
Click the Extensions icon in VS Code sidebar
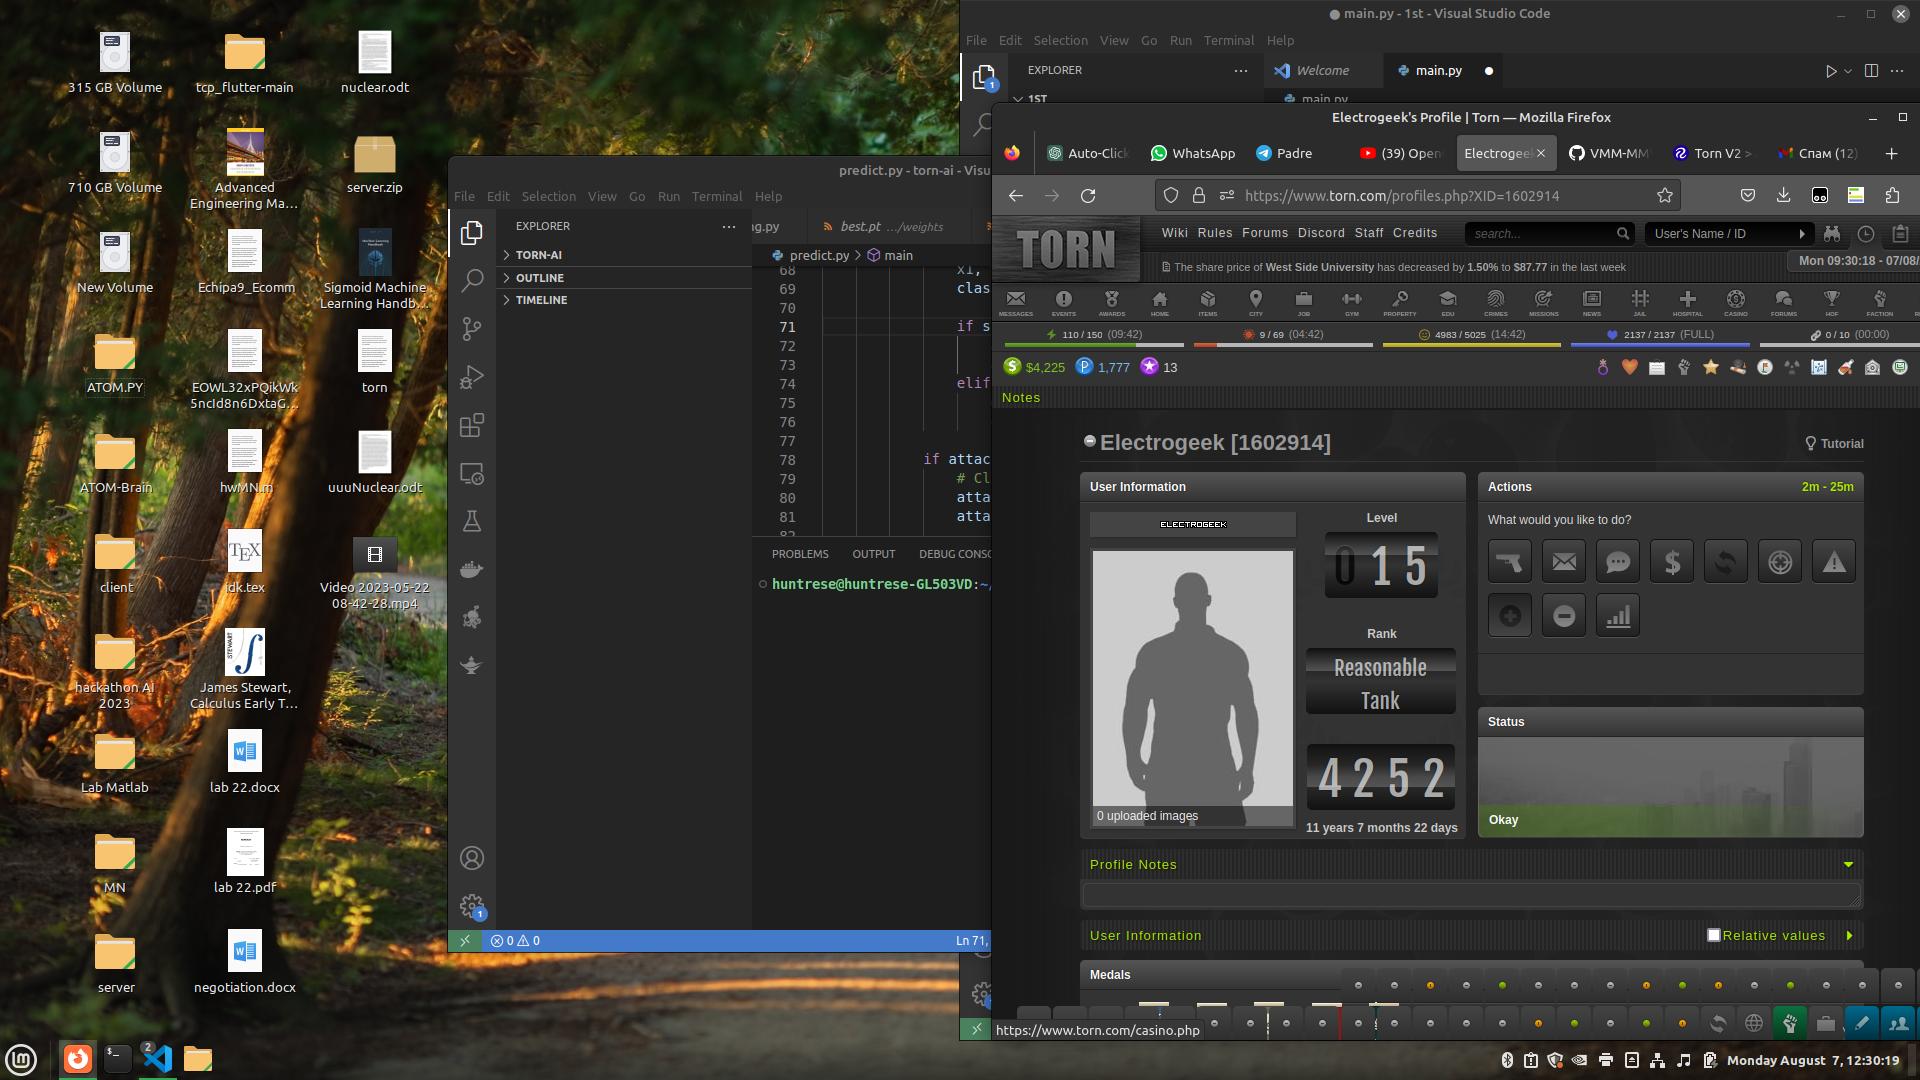pyautogui.click(x=471, y=426)
